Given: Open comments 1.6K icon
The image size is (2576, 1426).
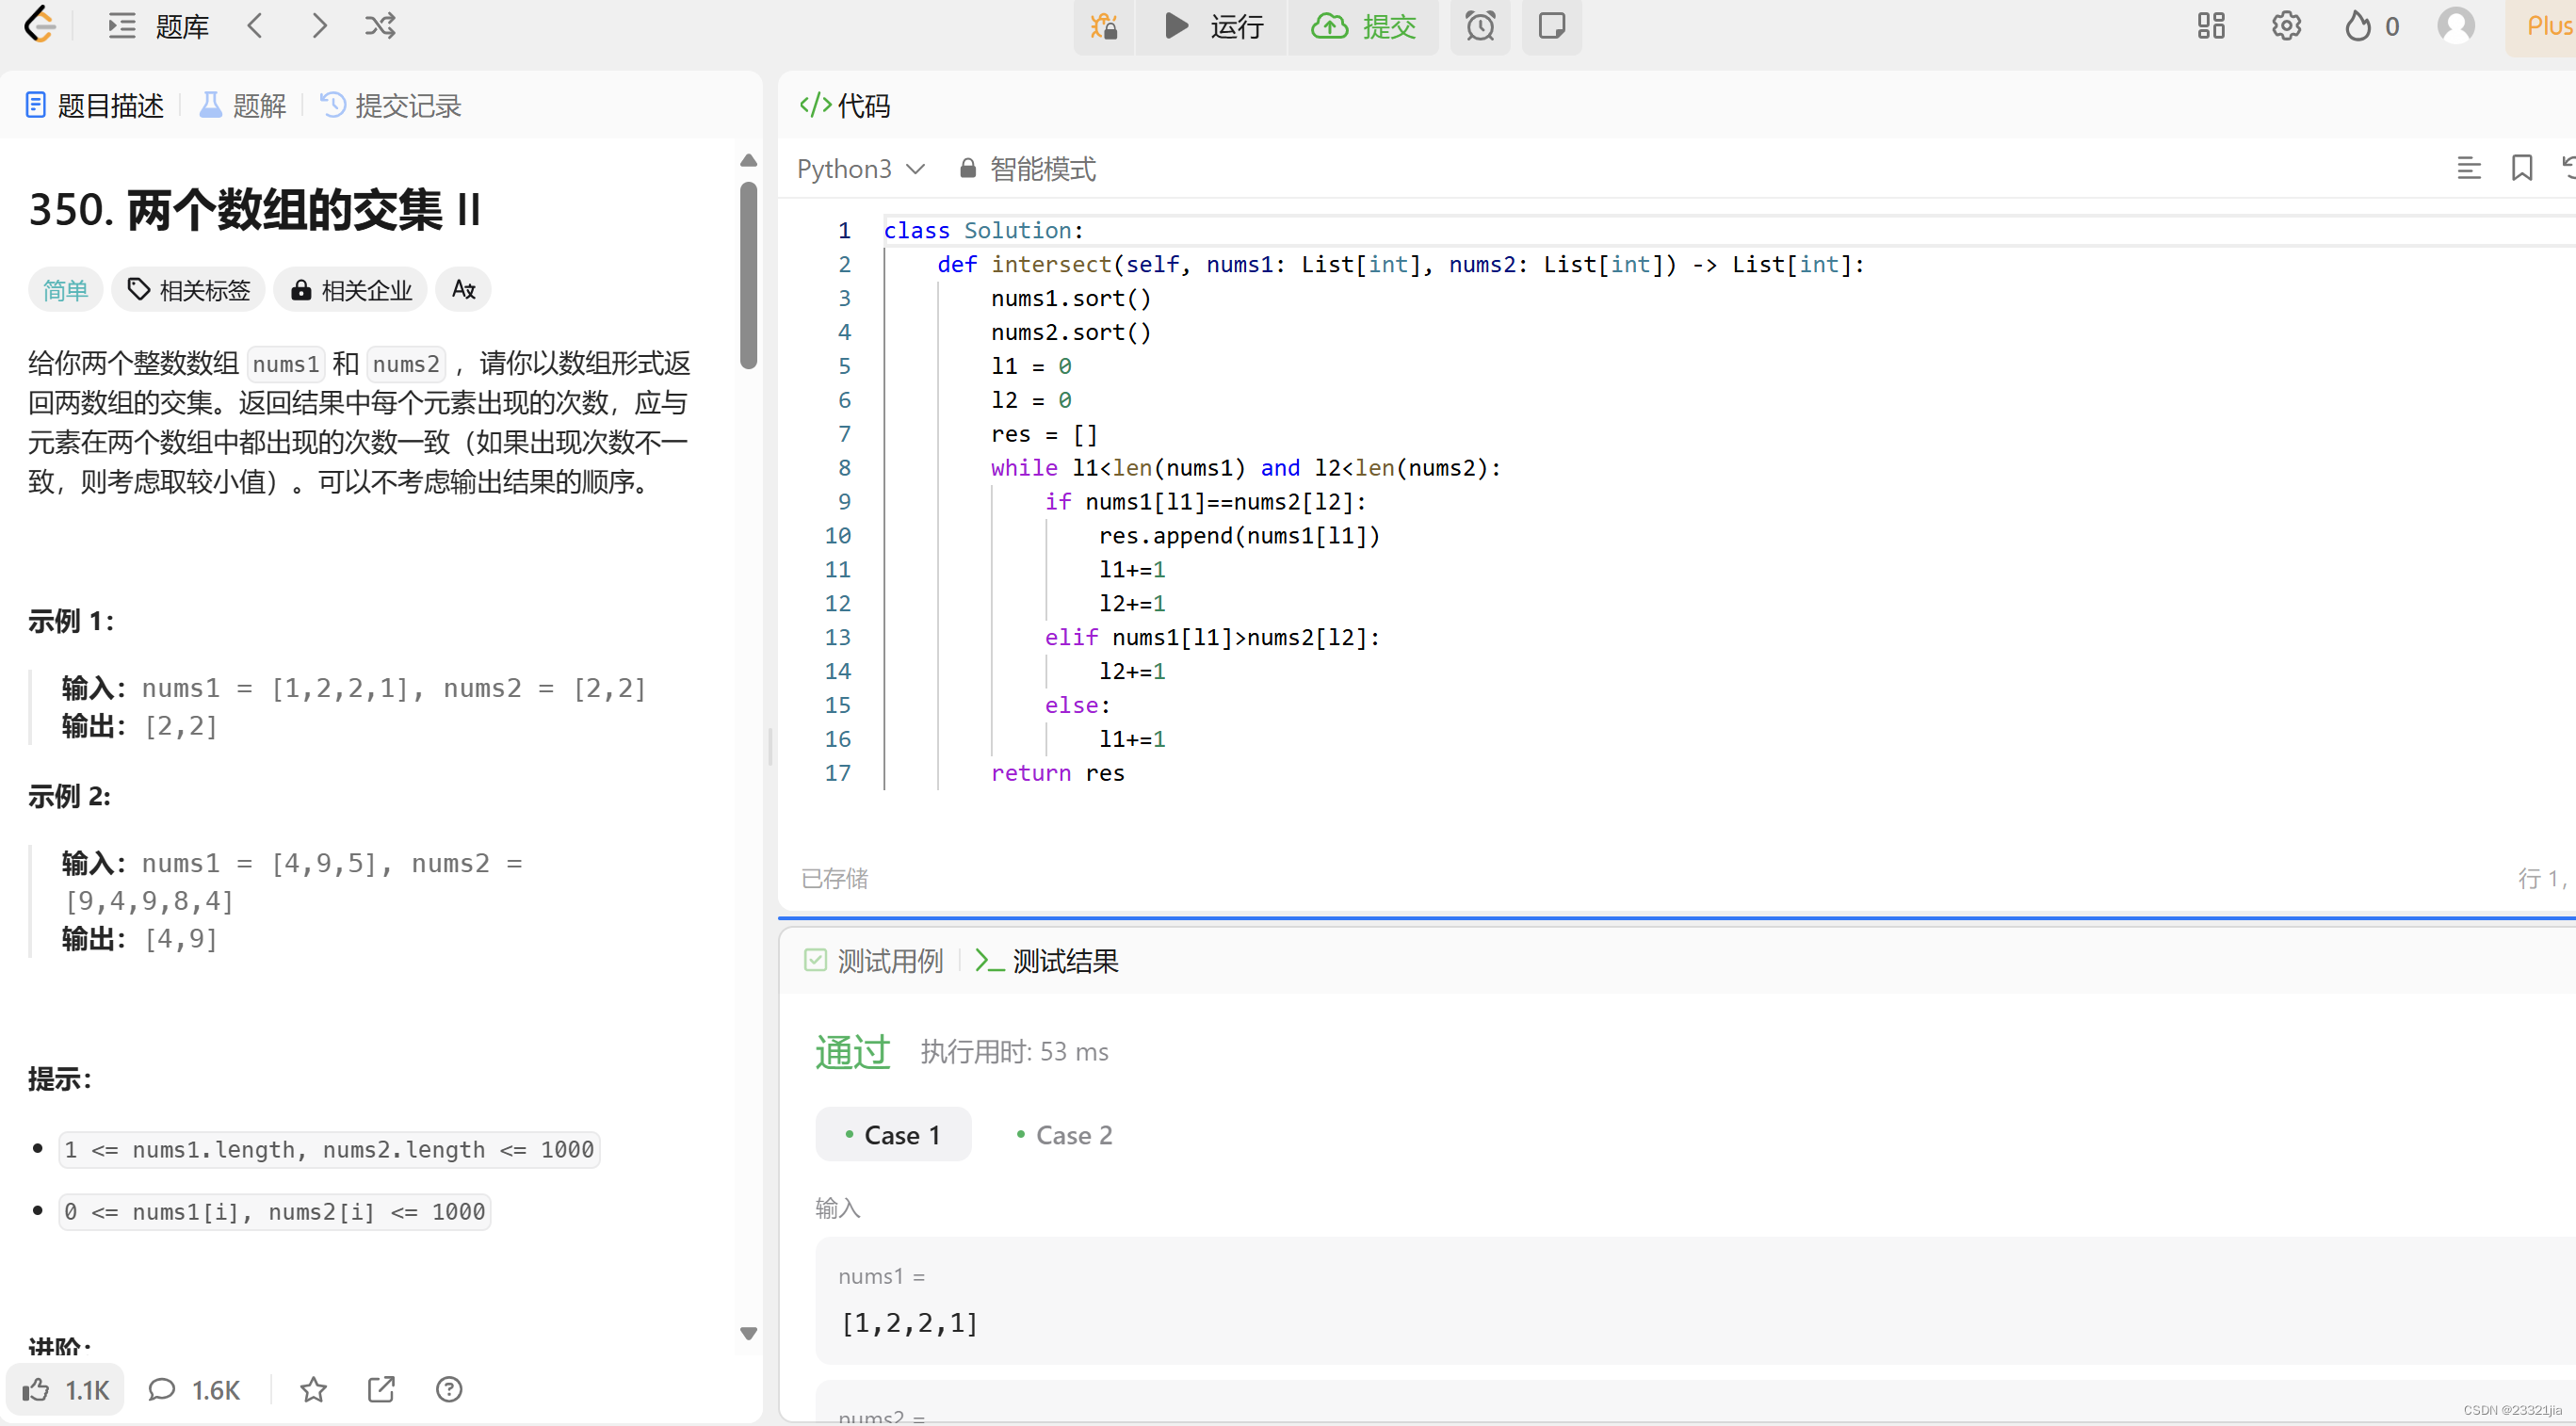Looking at the screenshot, I should click(194, 1390).
